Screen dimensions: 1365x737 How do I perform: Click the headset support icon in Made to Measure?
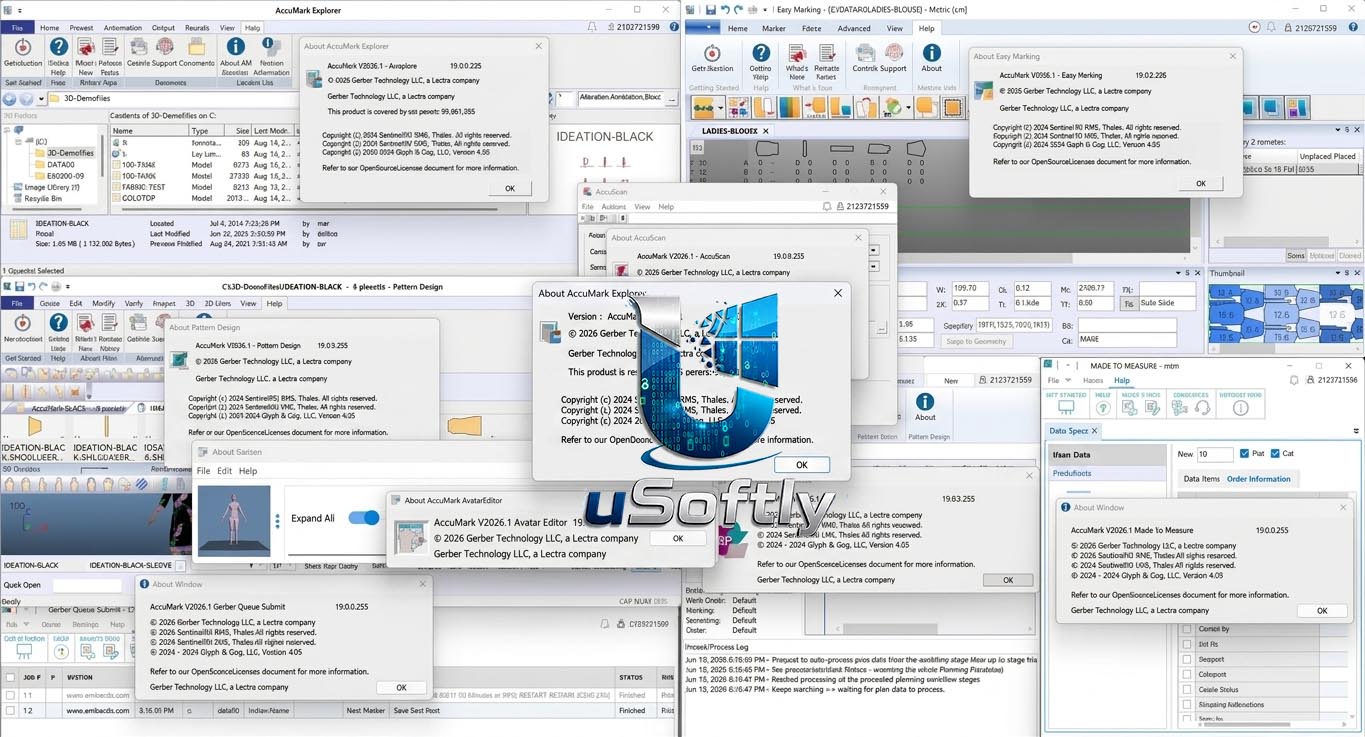tap(1203, 408)
